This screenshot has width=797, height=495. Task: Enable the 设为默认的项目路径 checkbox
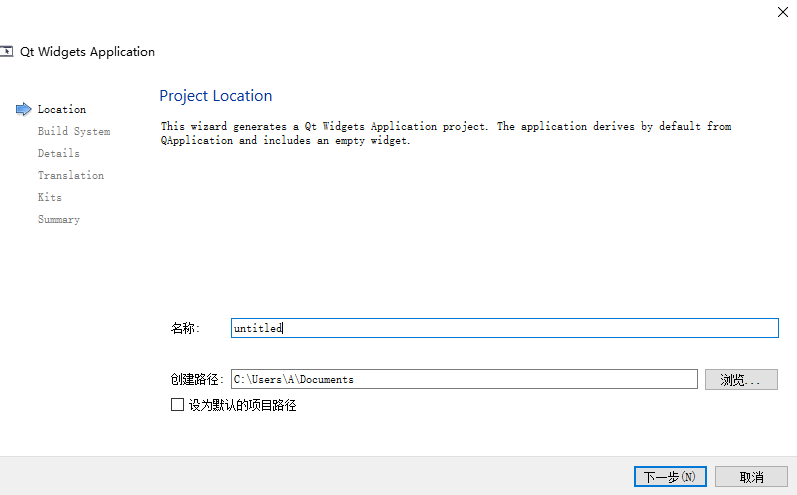pos(177,405)
